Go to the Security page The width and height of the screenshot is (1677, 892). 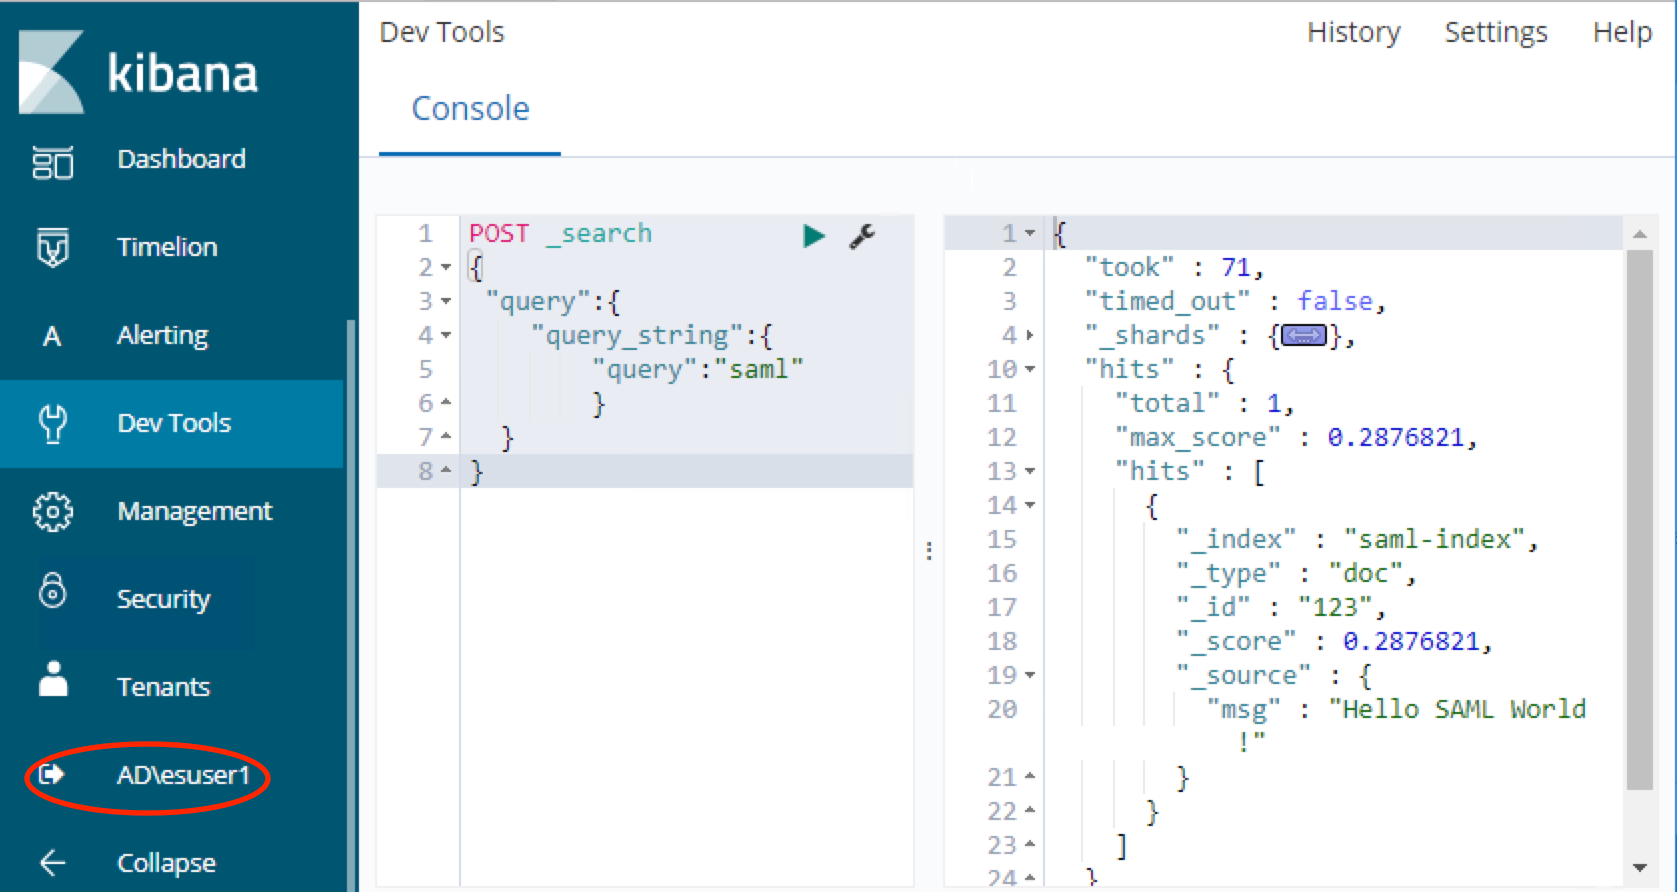[x=163, y=600]
